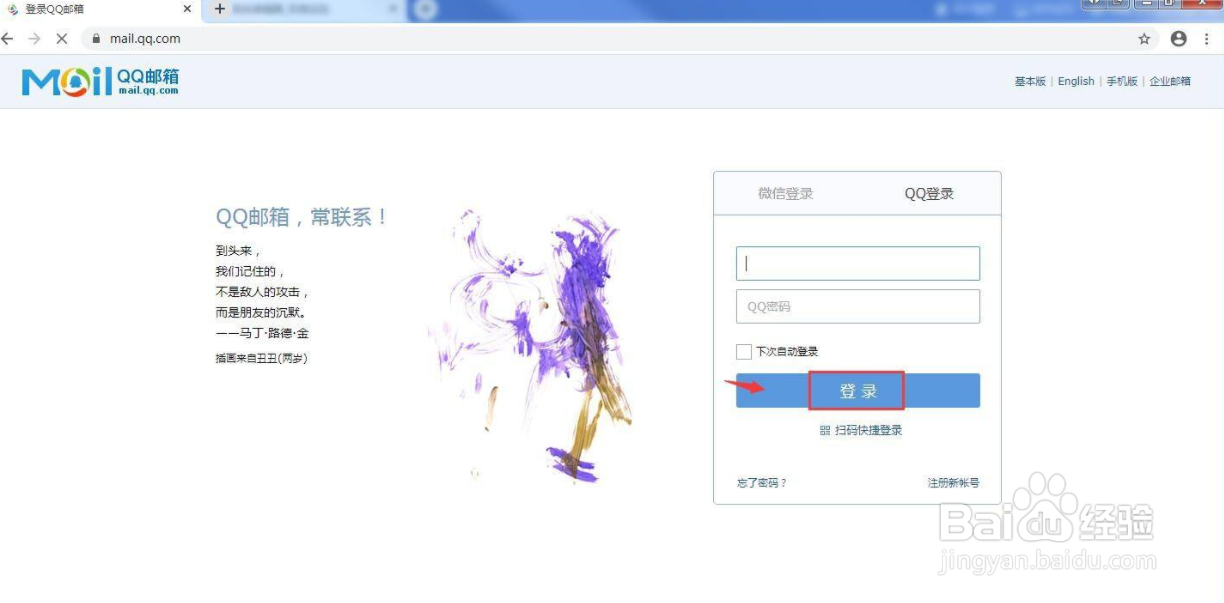Viewport: 1224px width, 603px height.
Task: Bookmark this page with the star icon
Action: point(1144,39)
